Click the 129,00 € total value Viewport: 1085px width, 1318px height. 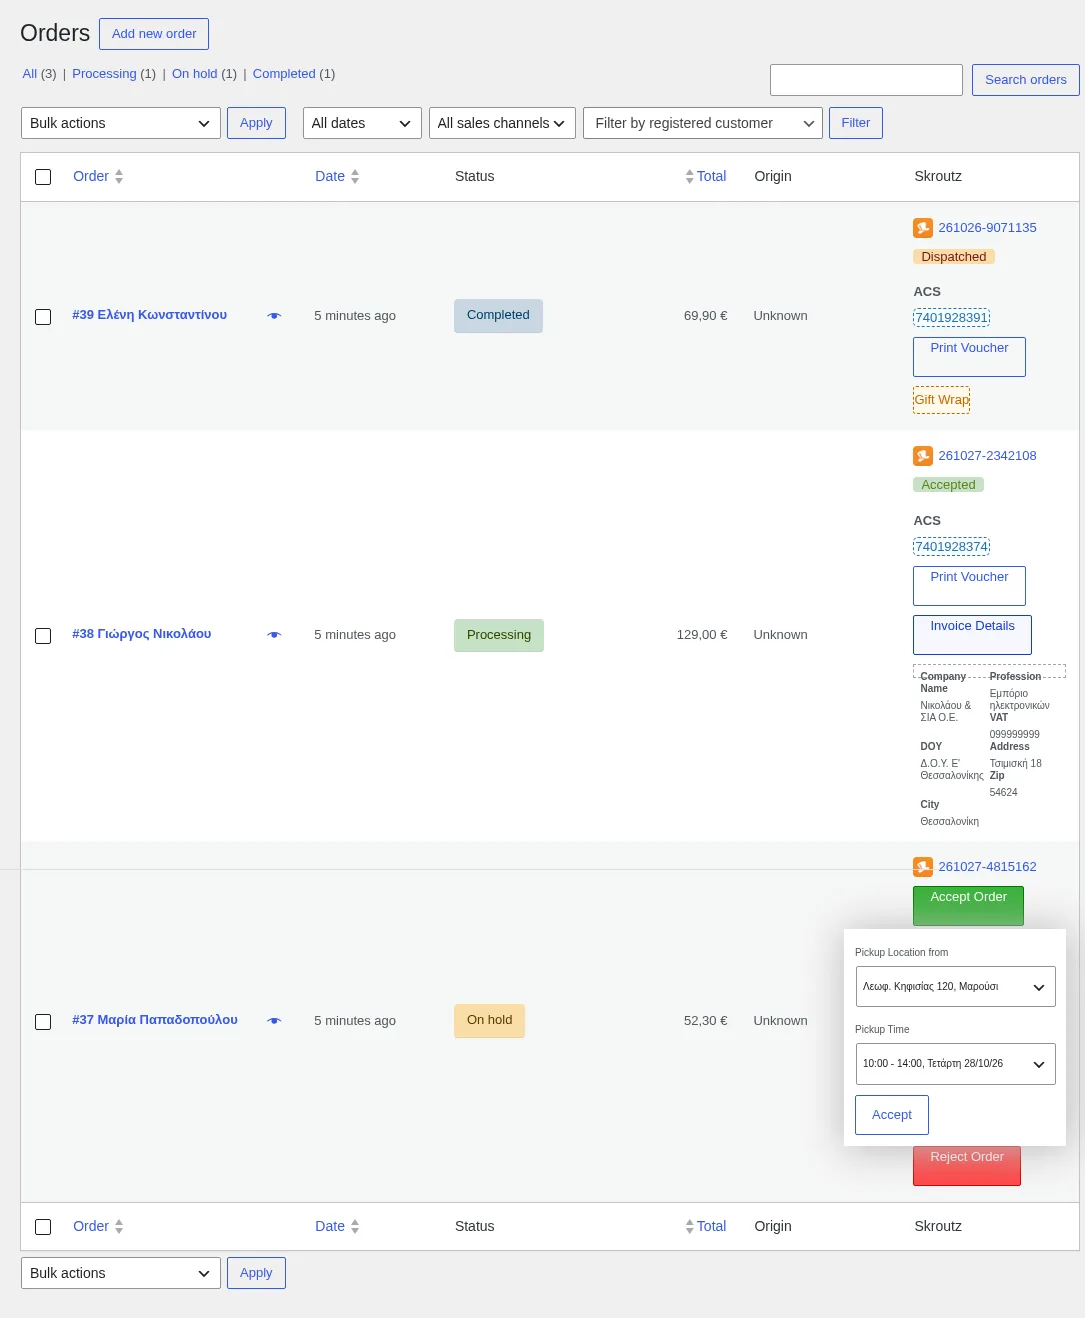coord(702,635)
